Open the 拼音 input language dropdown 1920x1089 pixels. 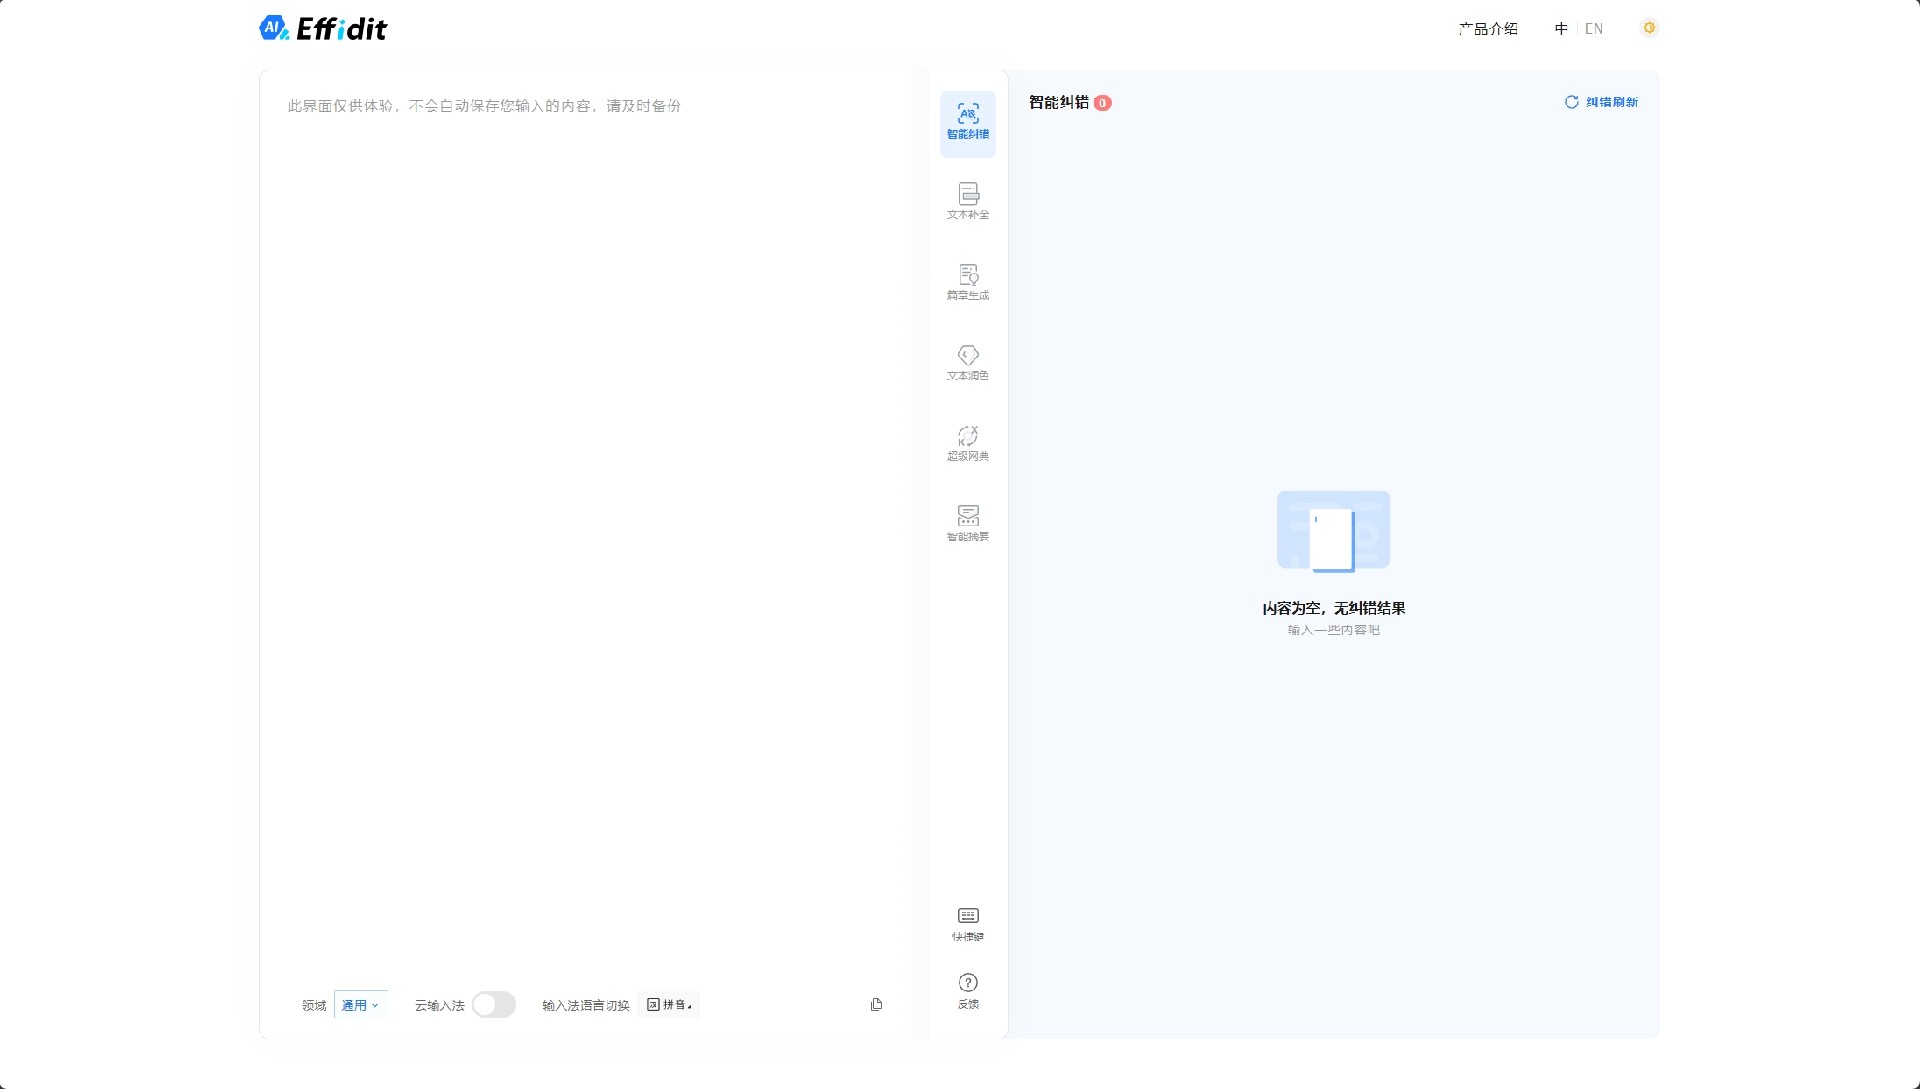(x=669, y=1004)
